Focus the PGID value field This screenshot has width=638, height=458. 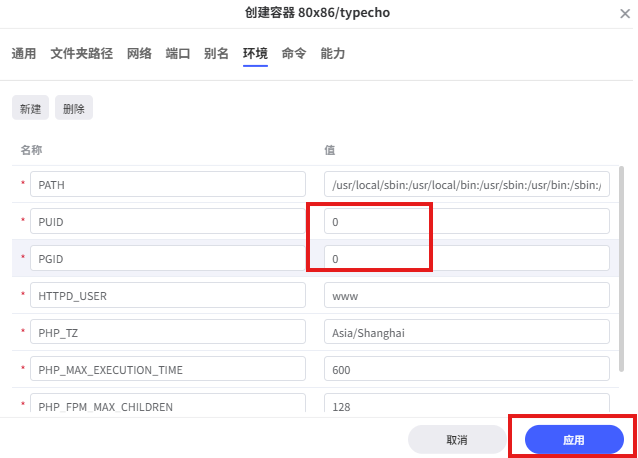click(x=466, y=258)
